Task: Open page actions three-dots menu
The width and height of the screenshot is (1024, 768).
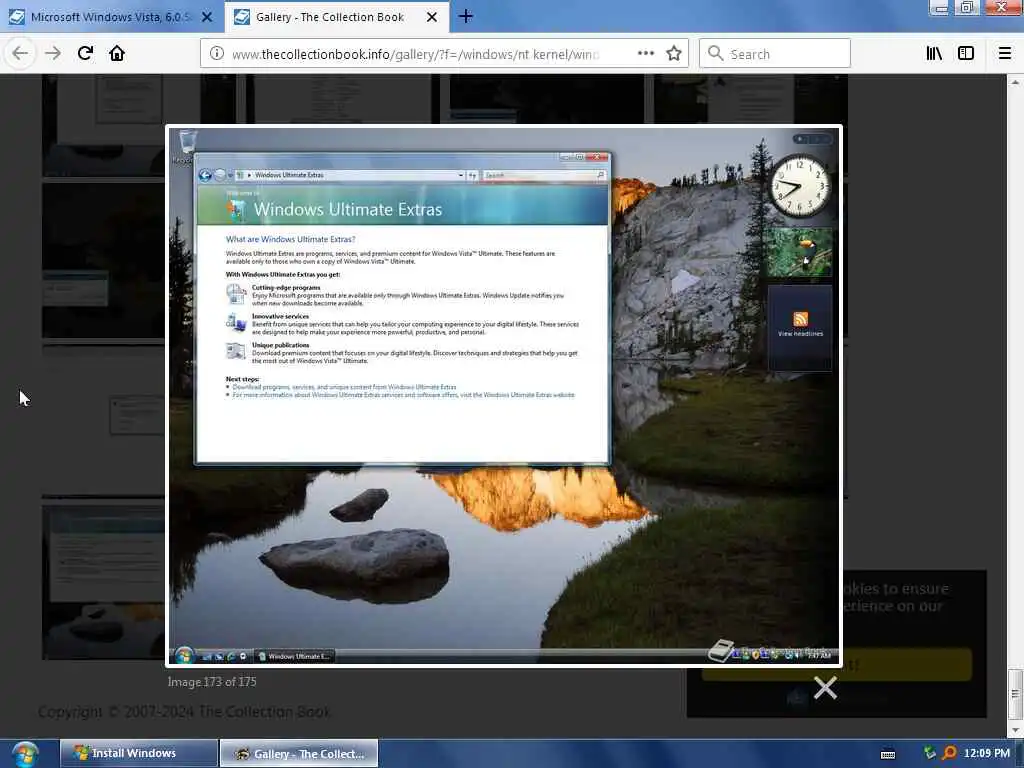Action: (646, 53)
